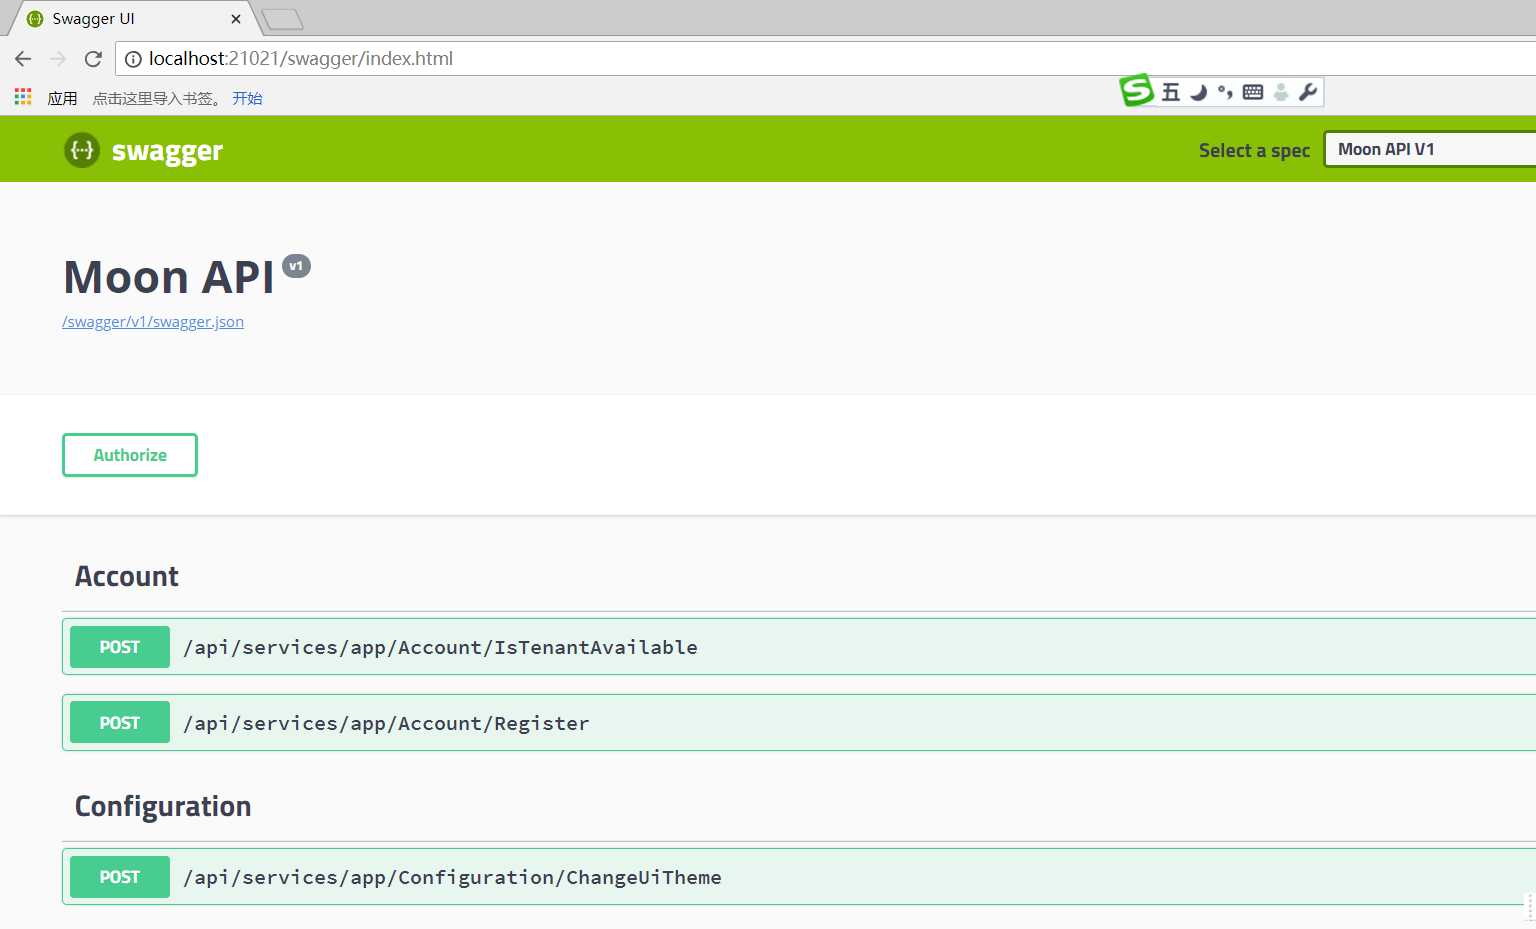The height and width of the screenshot is (929, 1536).
Task: Click the 开始 import bookmarks link
Action: (x=247, y=98)
